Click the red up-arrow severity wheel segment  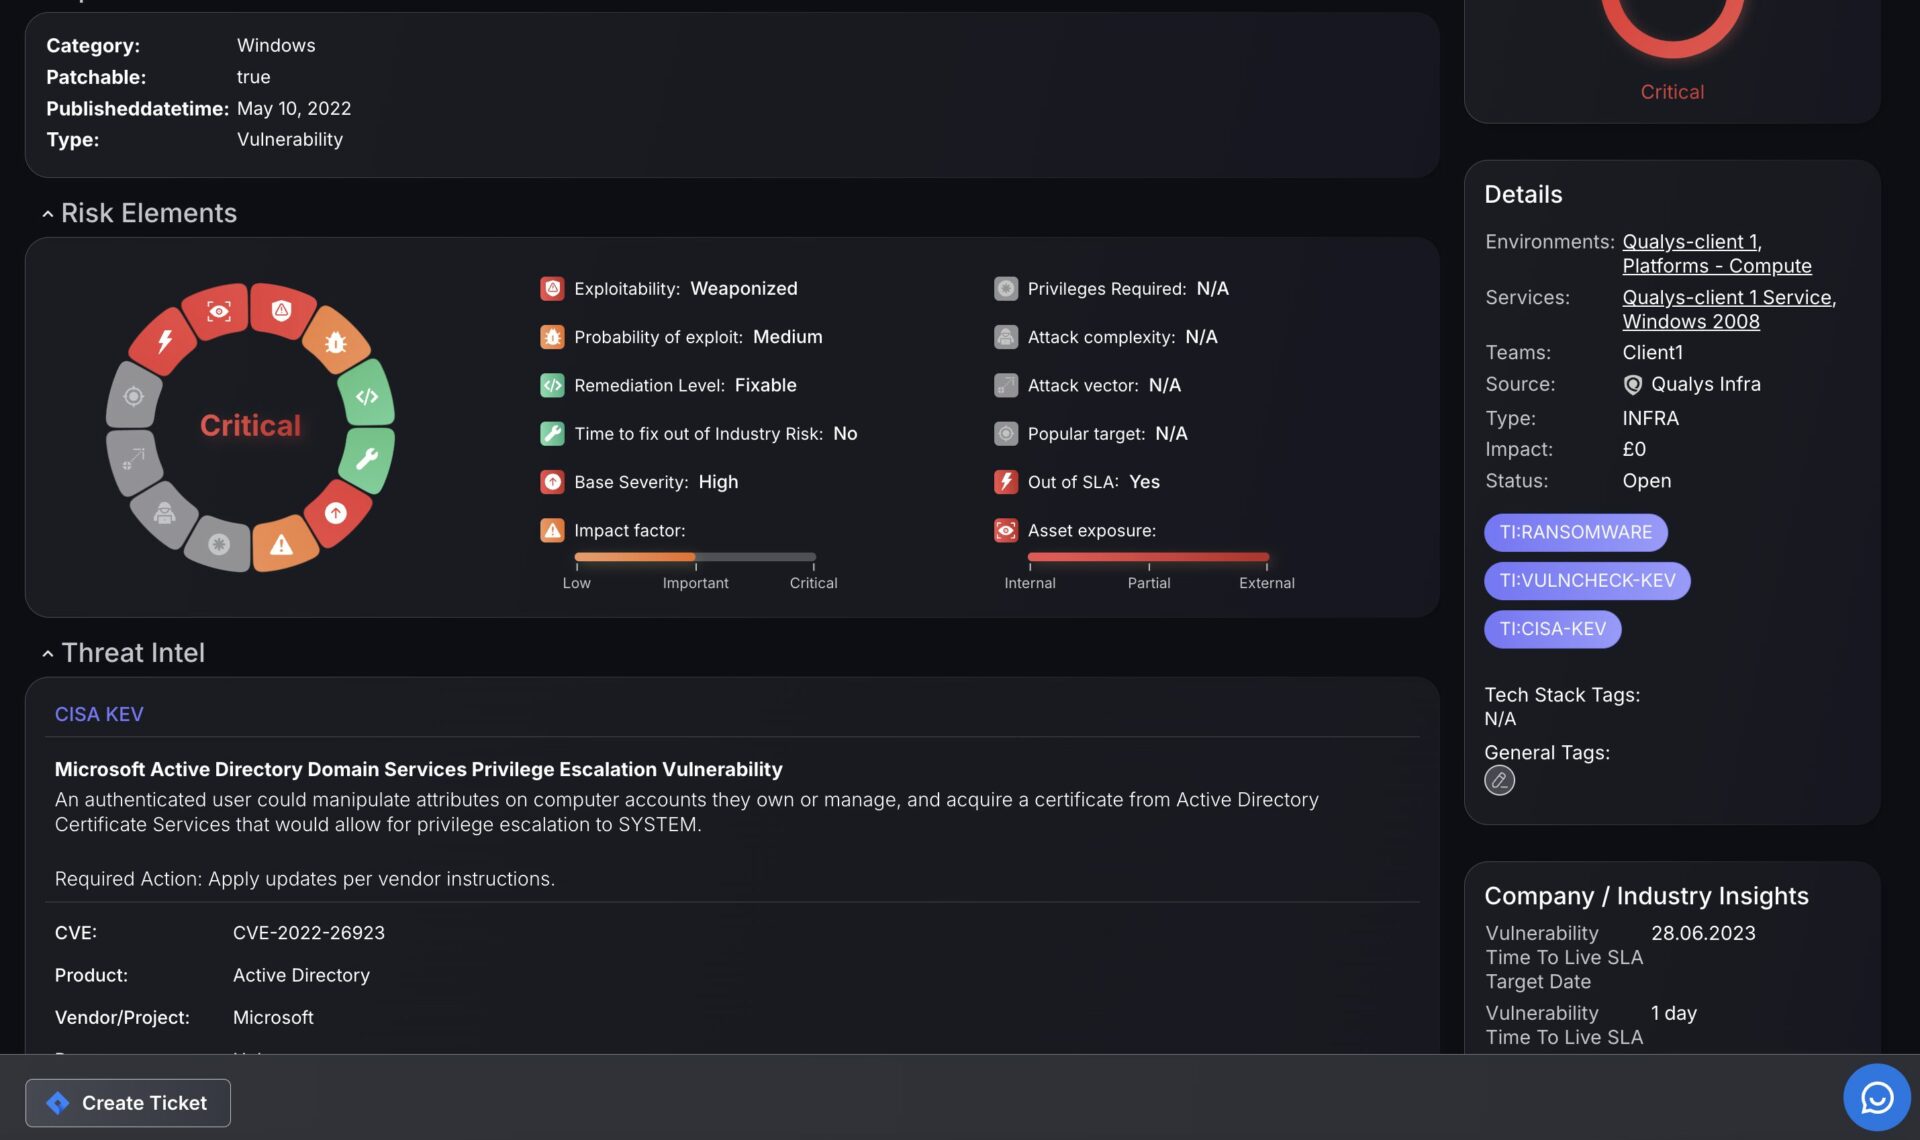tap(336, 513)
